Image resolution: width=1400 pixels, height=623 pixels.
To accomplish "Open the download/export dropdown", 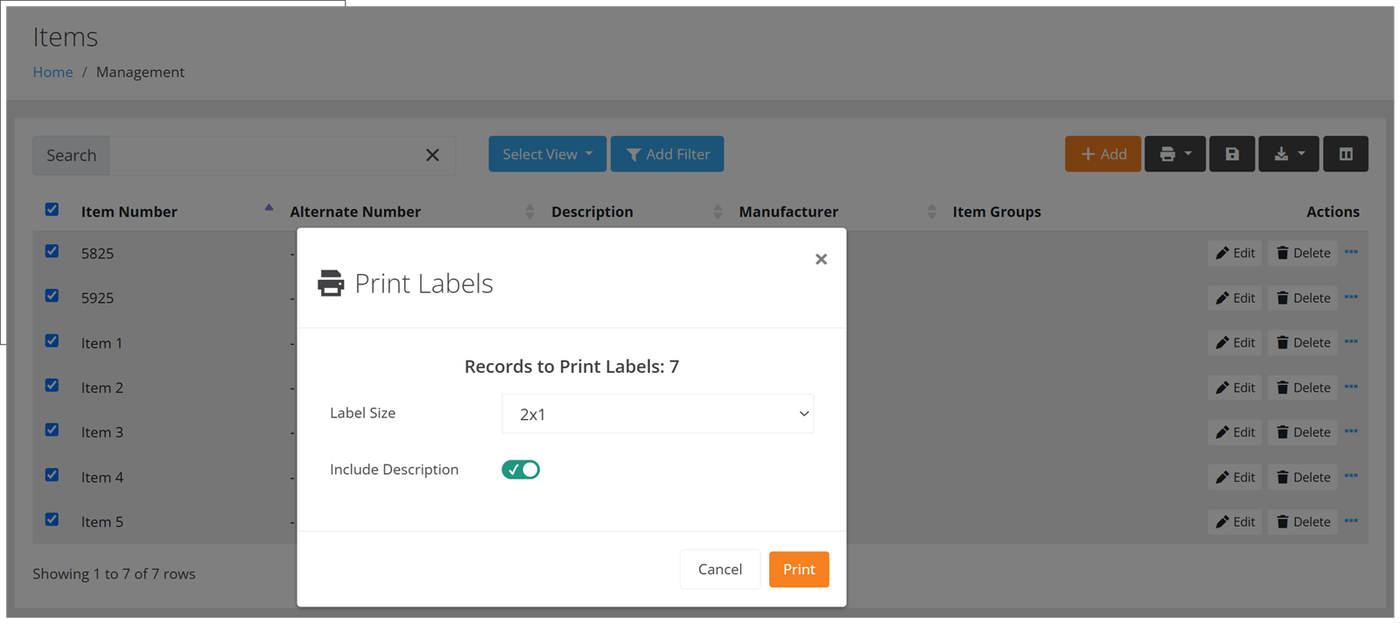I will coord(1289,154).
